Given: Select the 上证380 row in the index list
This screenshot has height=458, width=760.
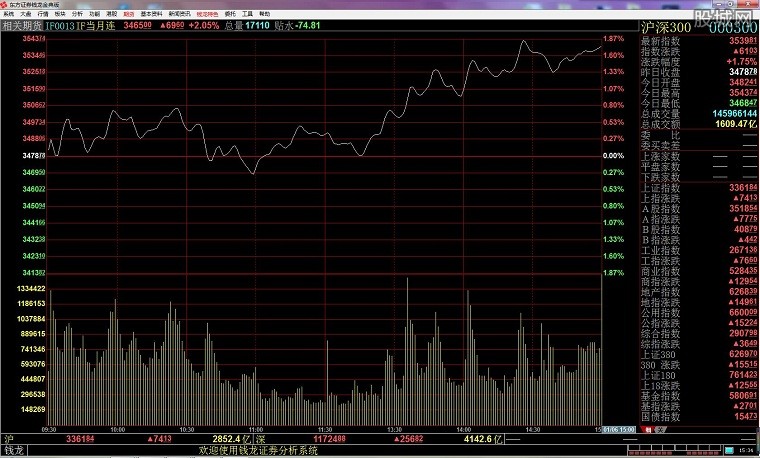Looking at the screenshot, I should pyautogui.click(x=660, y=353).
